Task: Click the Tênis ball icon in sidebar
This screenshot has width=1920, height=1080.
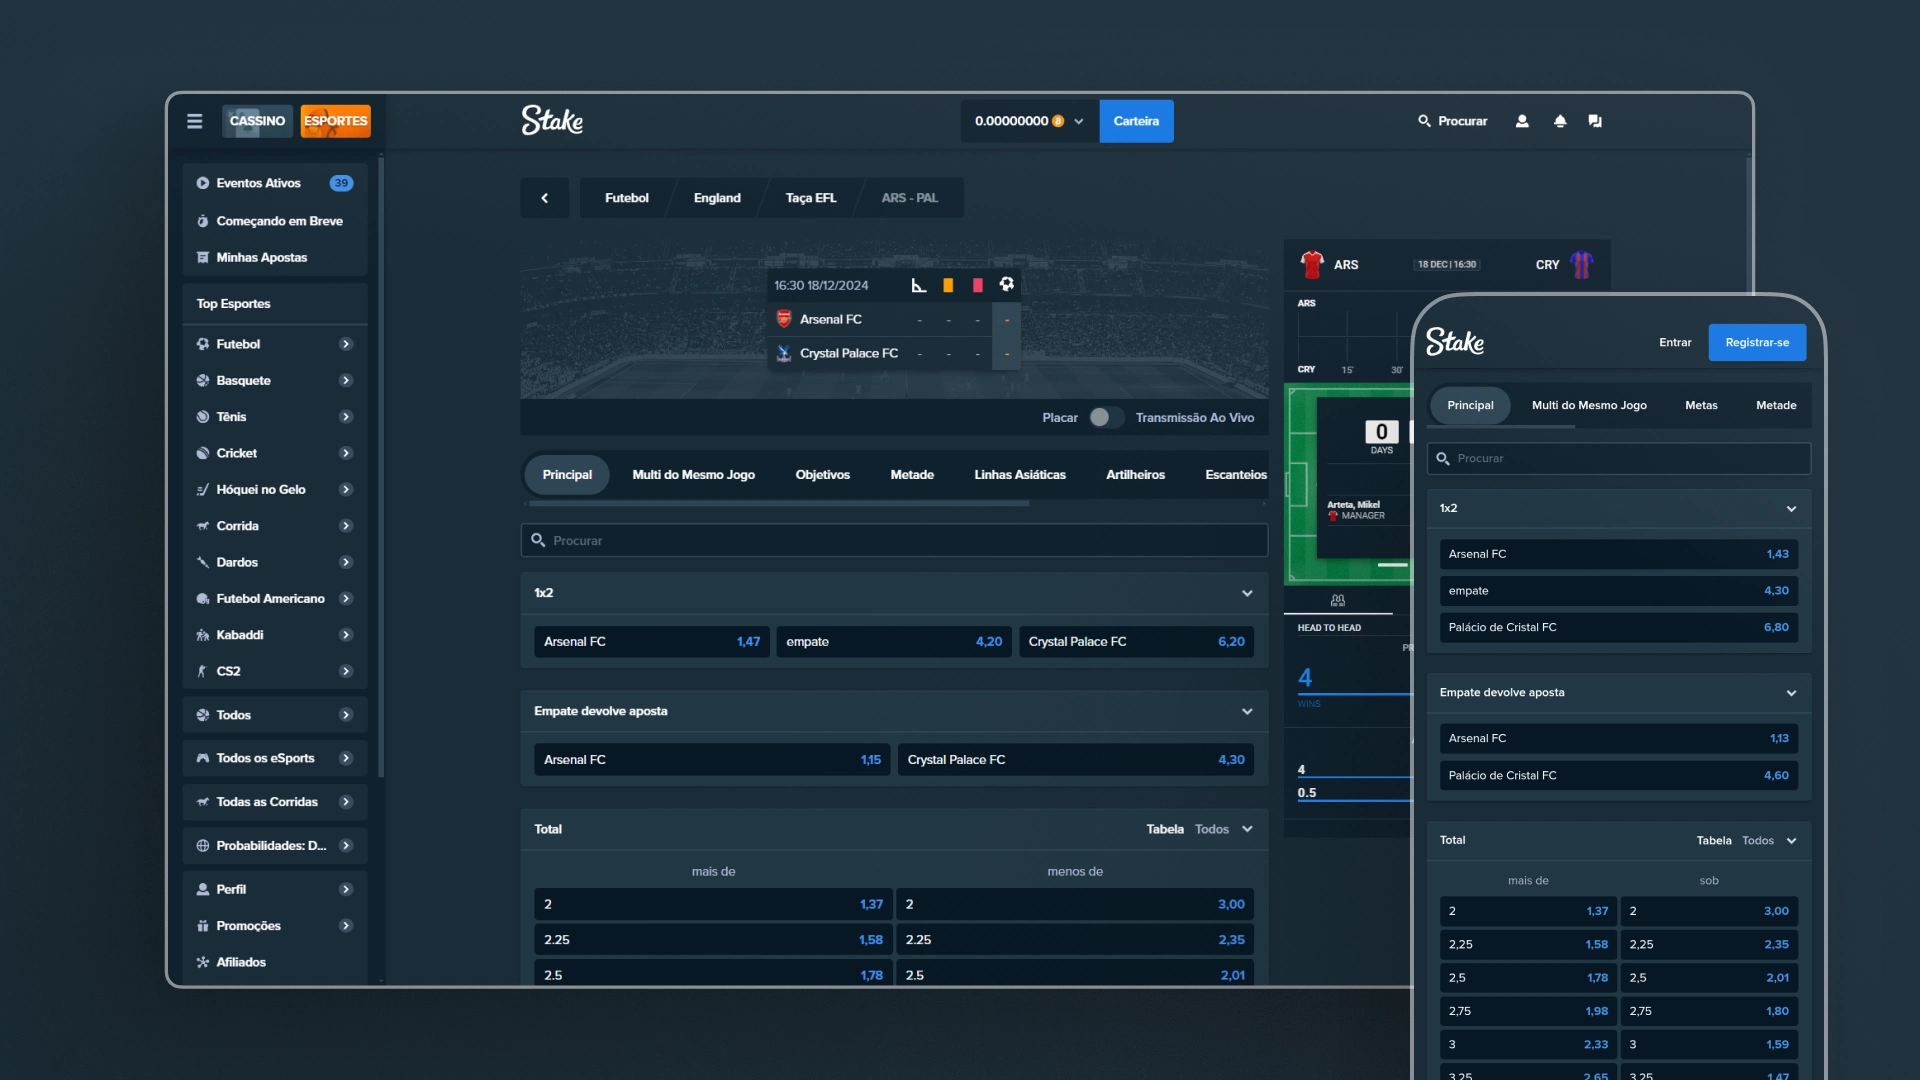Action: [x=203, y=417]
